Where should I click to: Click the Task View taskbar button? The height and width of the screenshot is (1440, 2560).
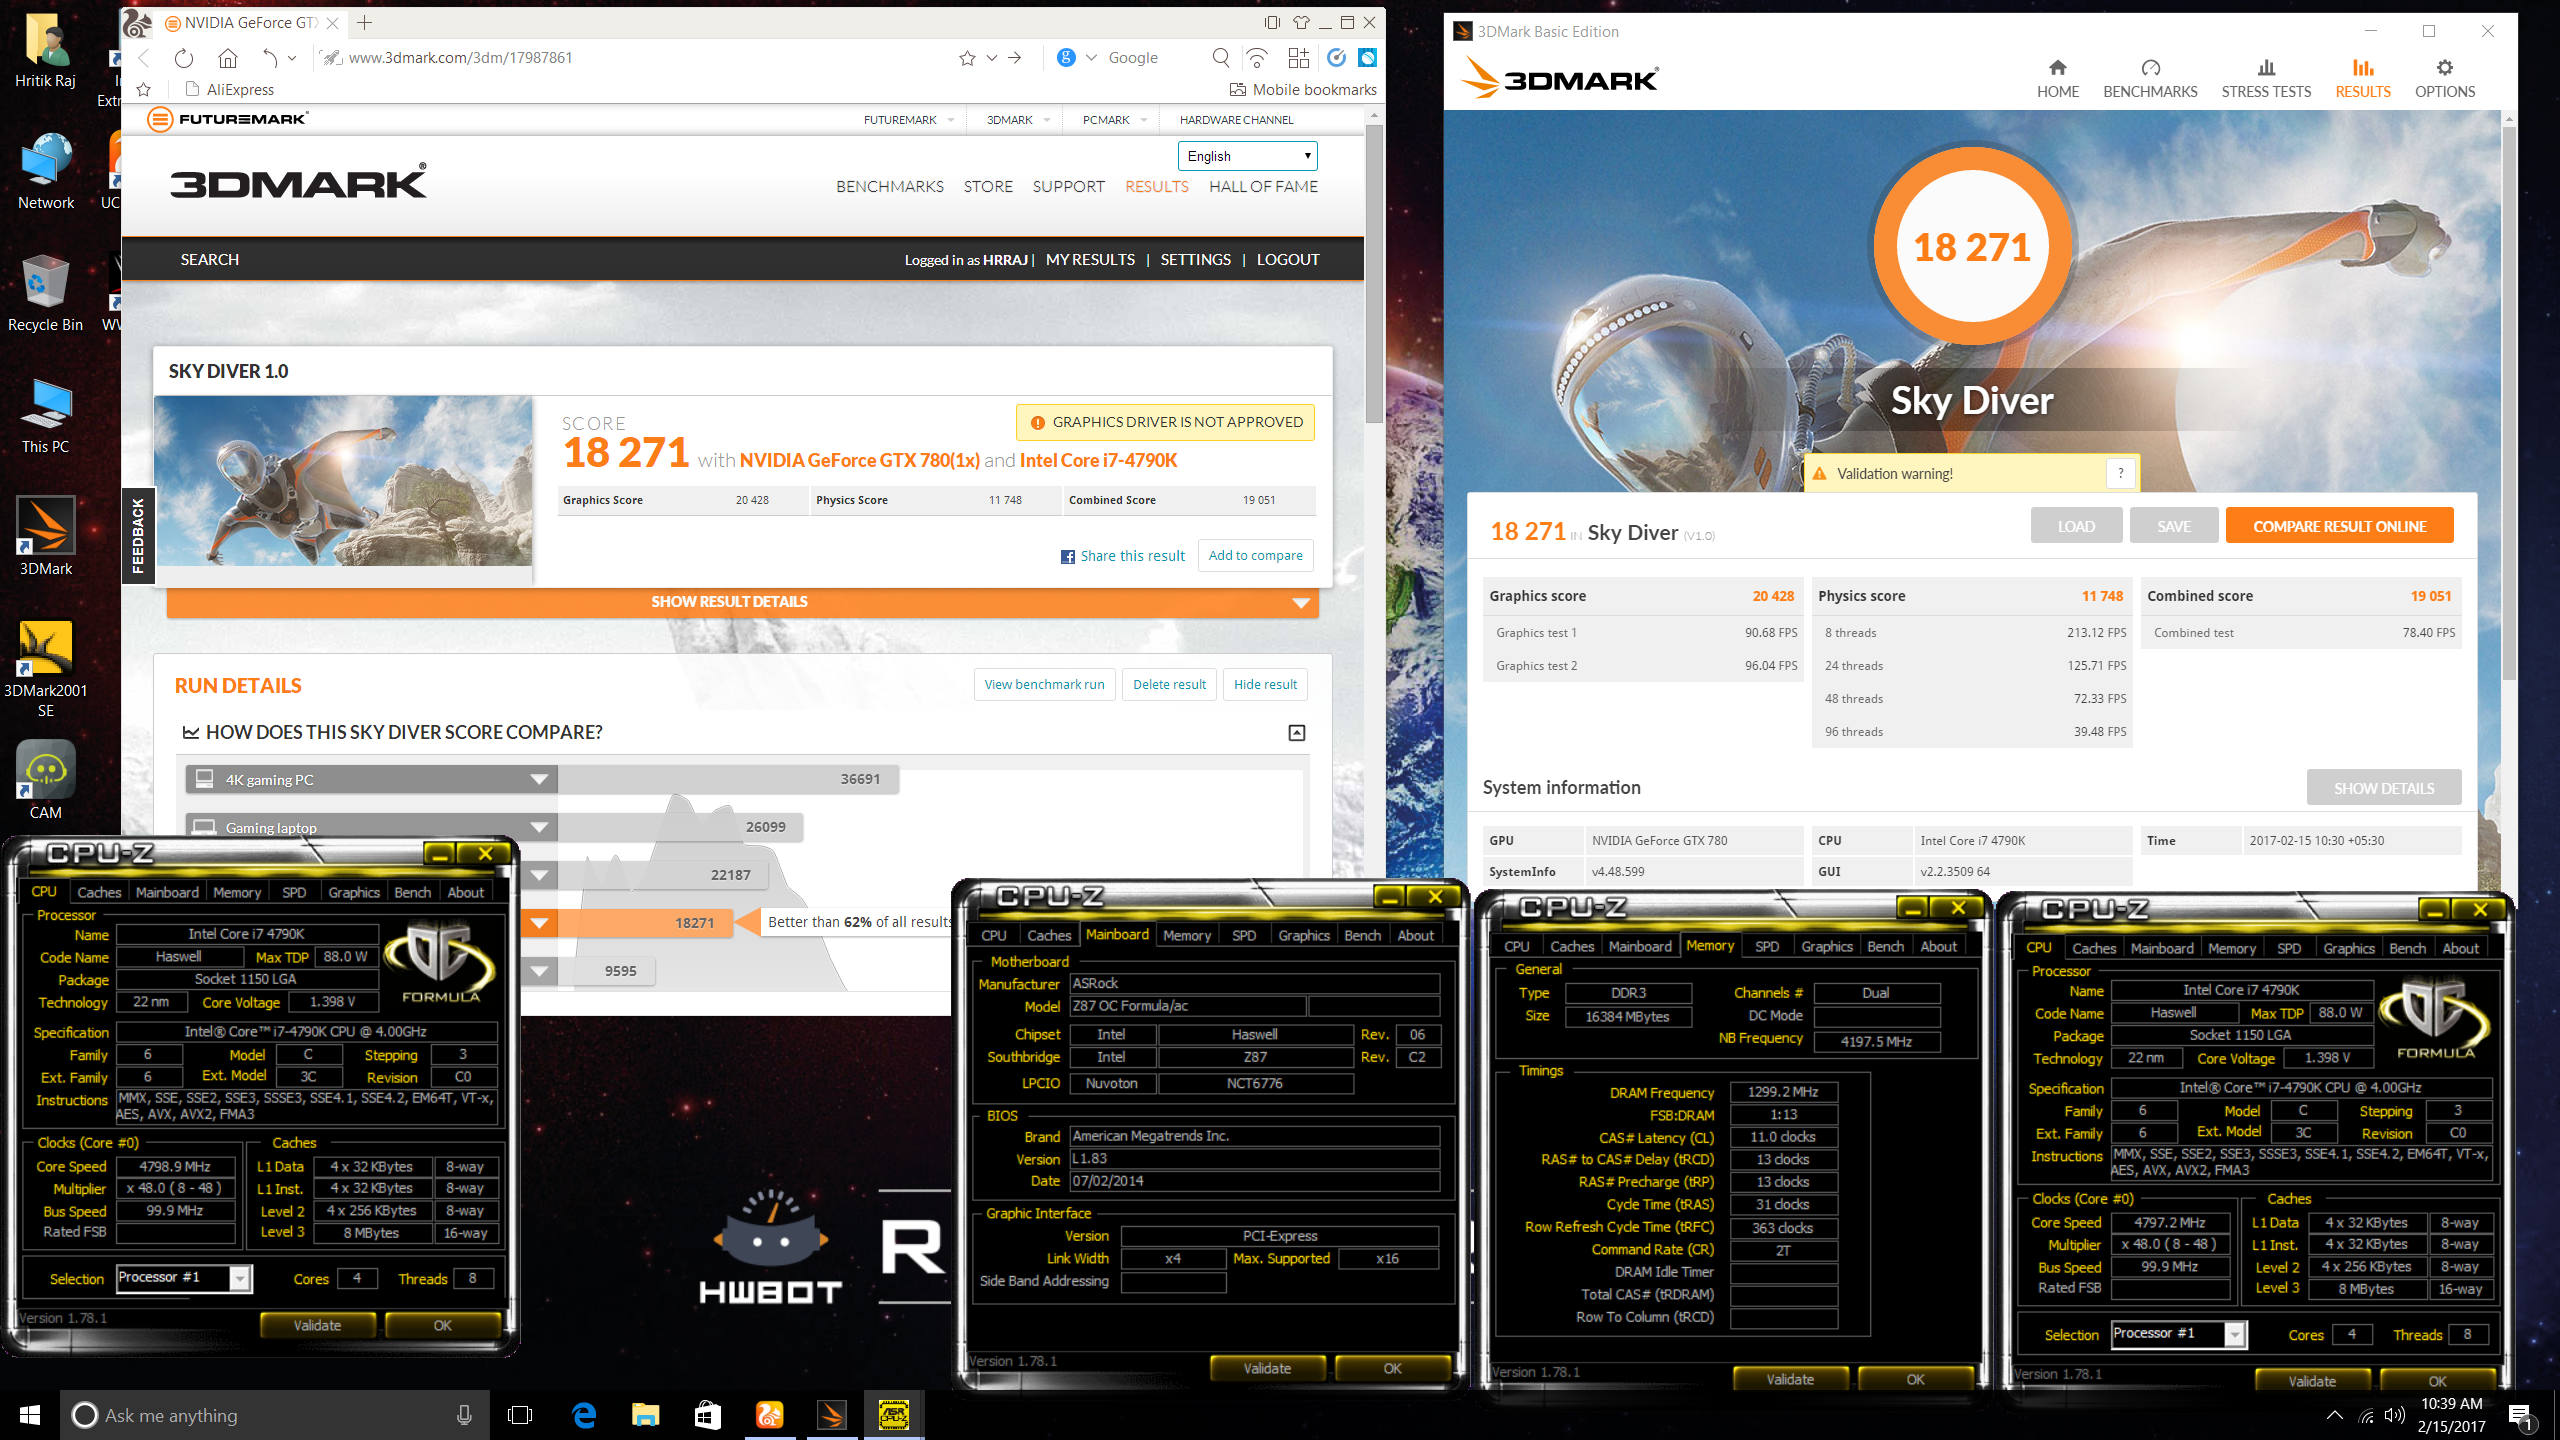(x=520, y=1415)
